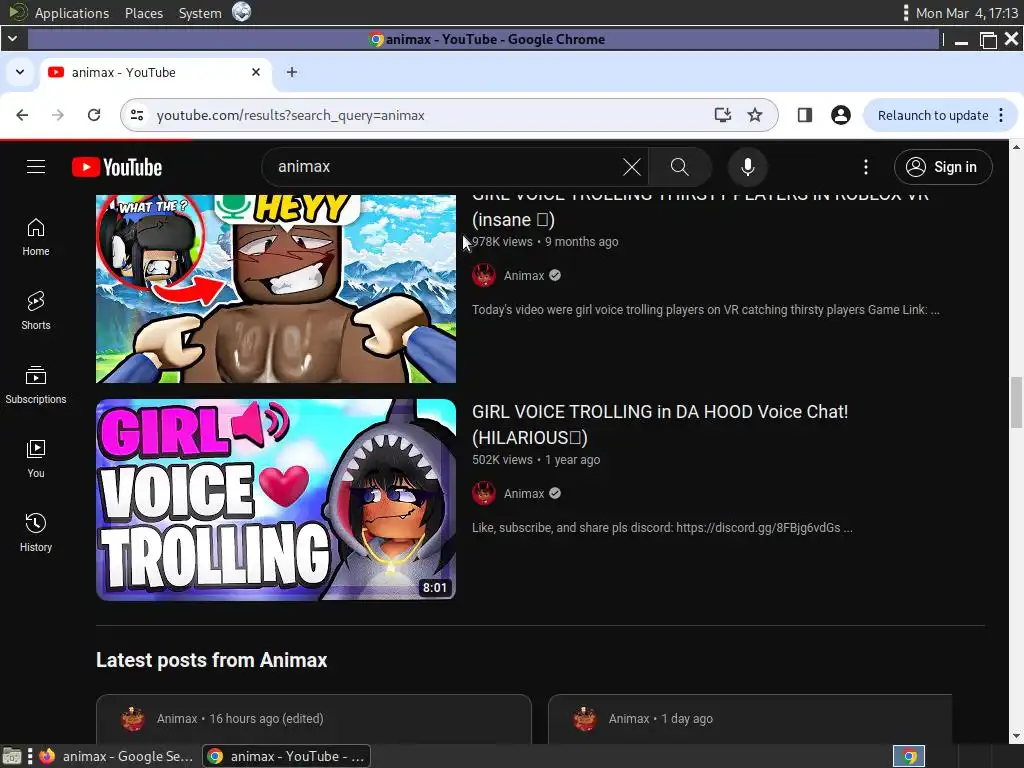Viewport: 1024px width, 768px height.
Task: Click the GIRL VOICE TROLLING video thumbnail
Action: click(276, 500)
